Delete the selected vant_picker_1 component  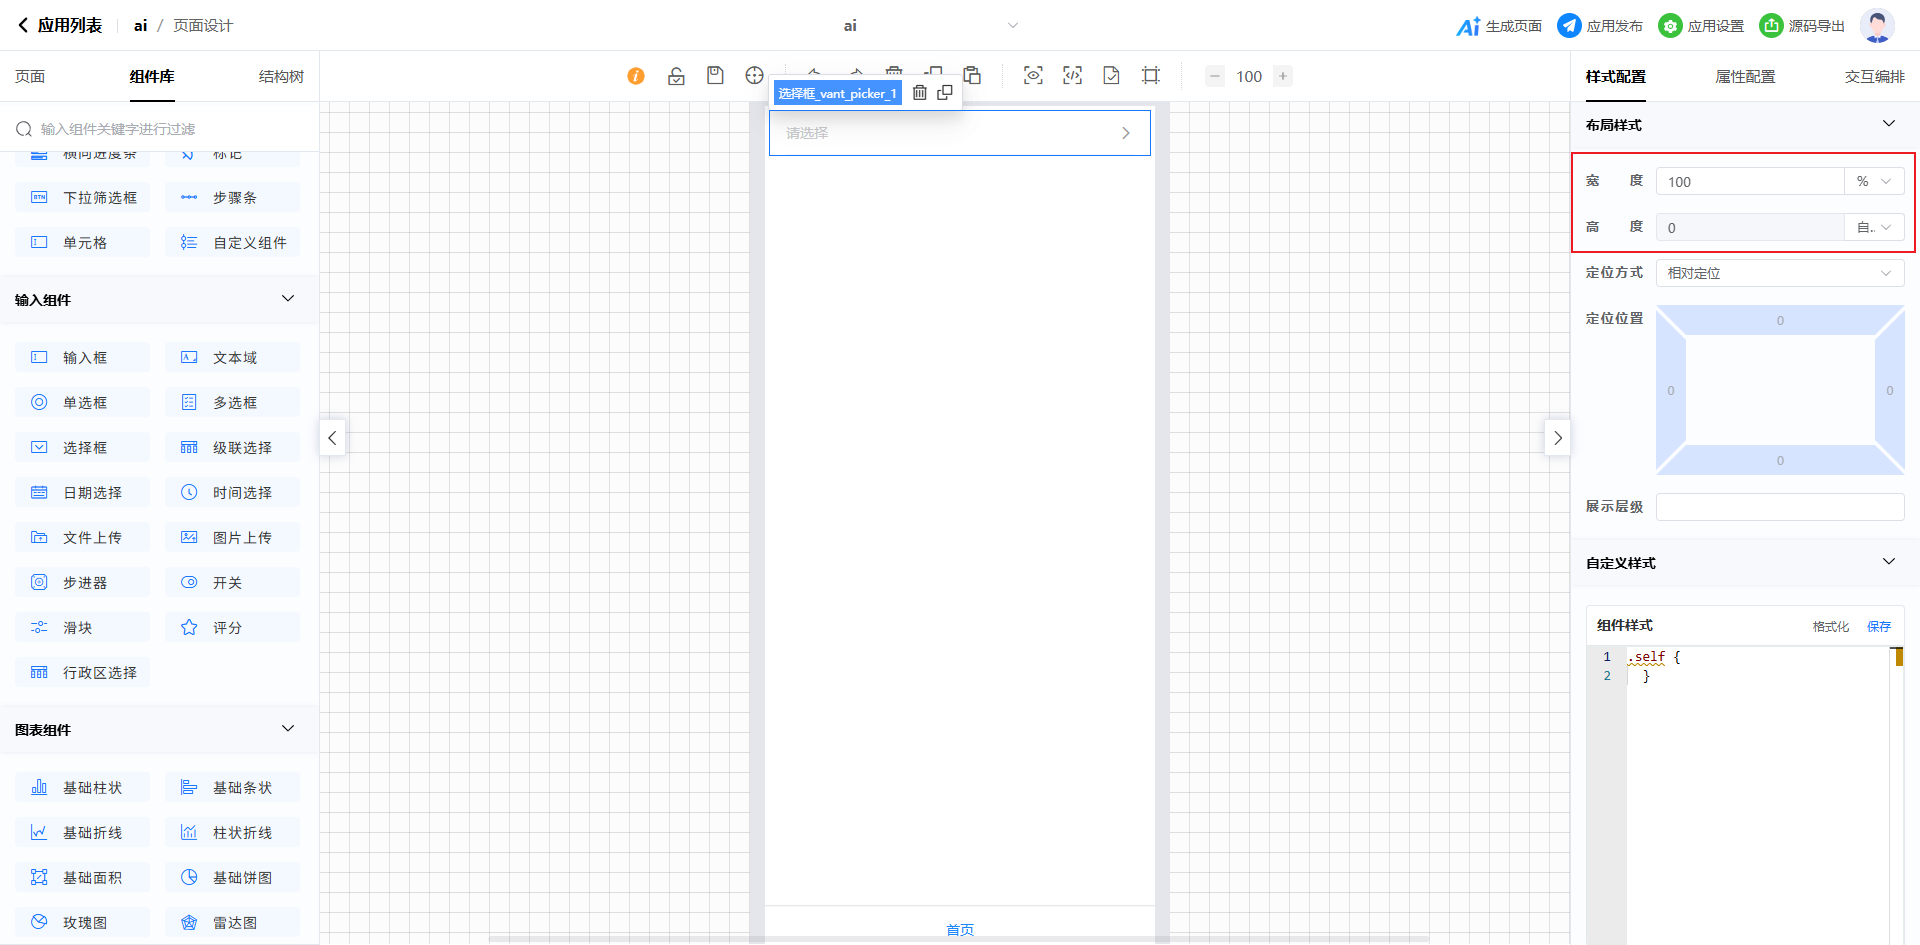coord(920,93)
